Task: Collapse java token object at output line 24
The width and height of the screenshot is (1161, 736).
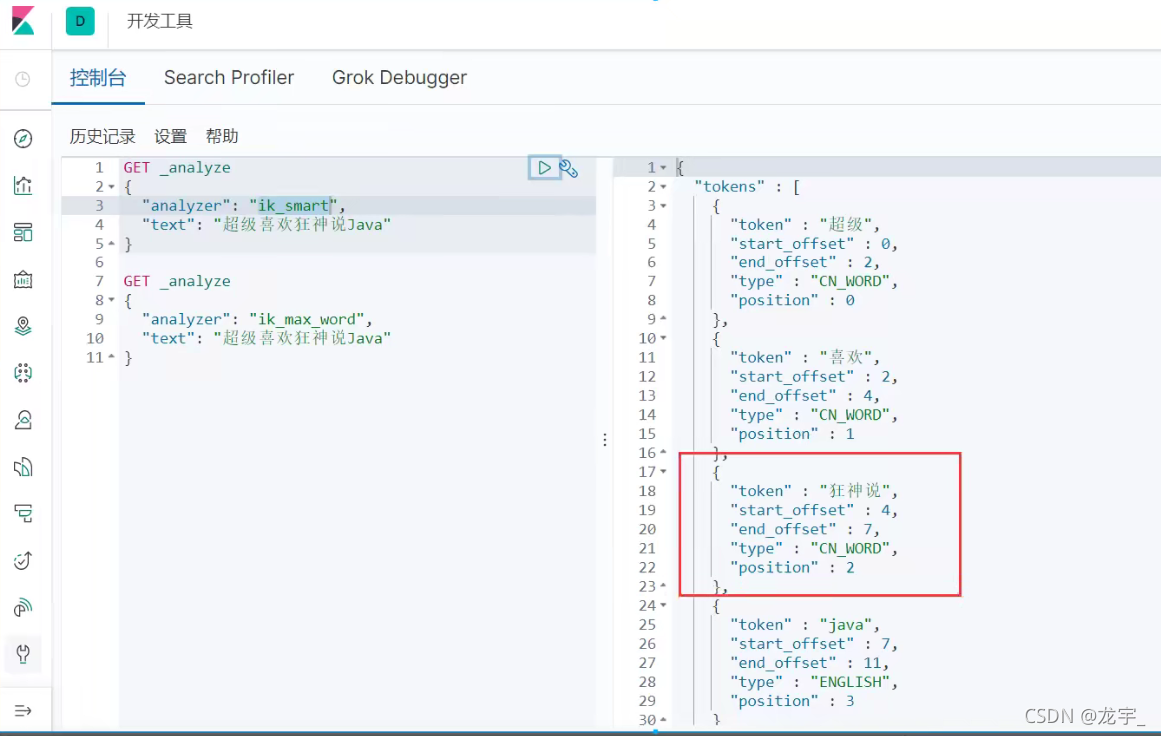Action: [663, 605]
